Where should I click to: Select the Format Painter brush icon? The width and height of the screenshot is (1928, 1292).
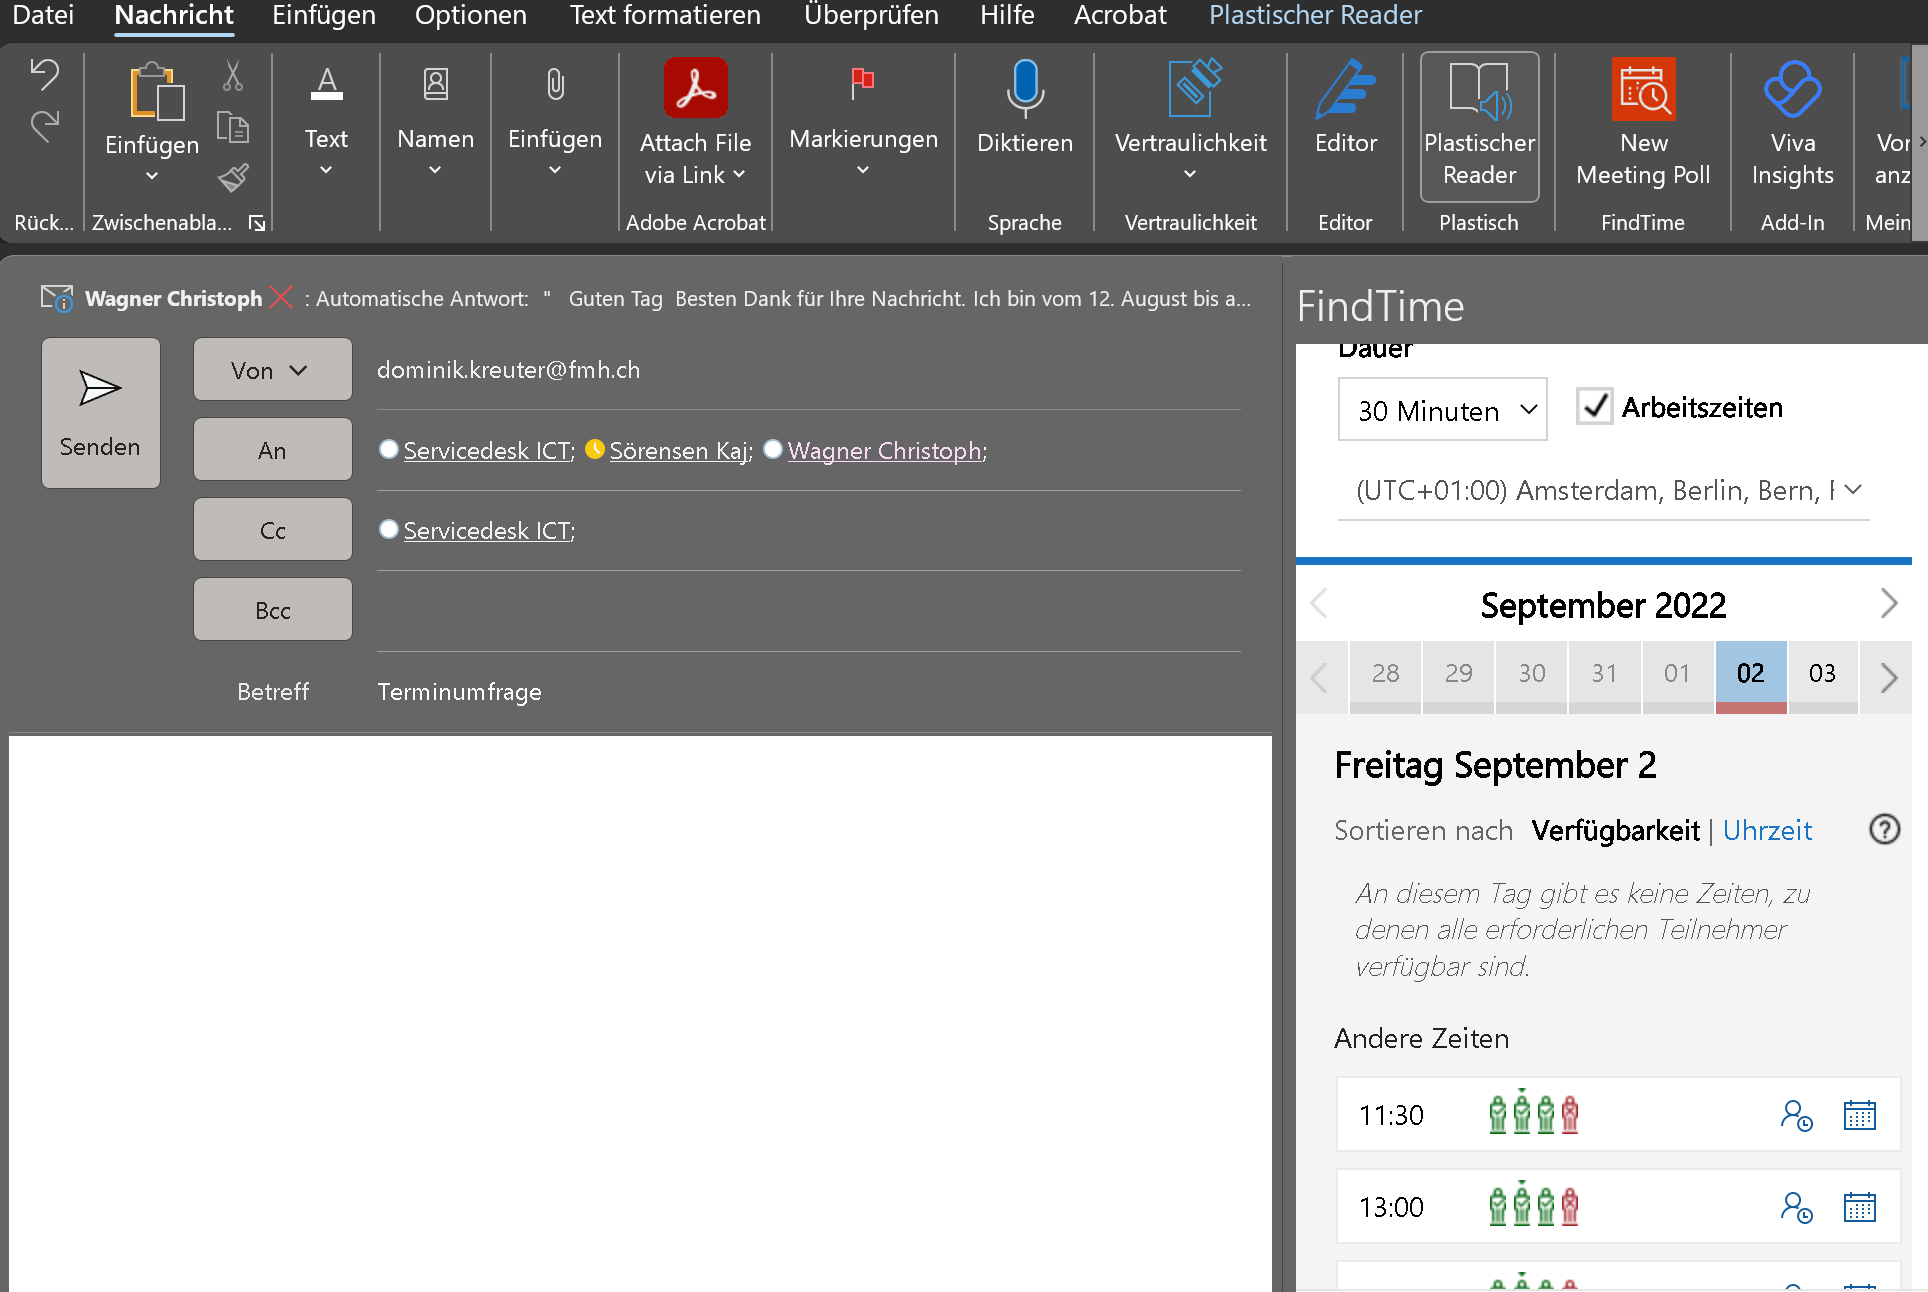point(233,178)
